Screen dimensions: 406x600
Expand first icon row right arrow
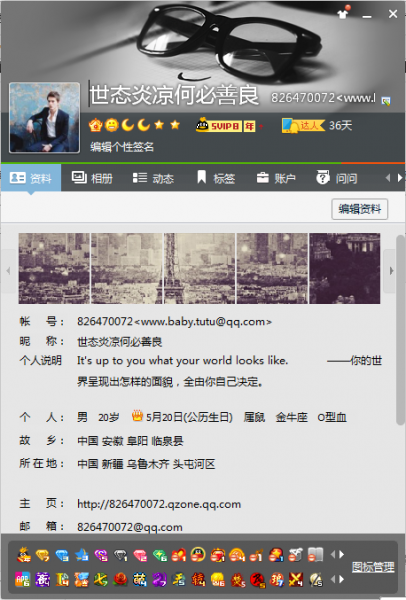[x=341, y=554]
